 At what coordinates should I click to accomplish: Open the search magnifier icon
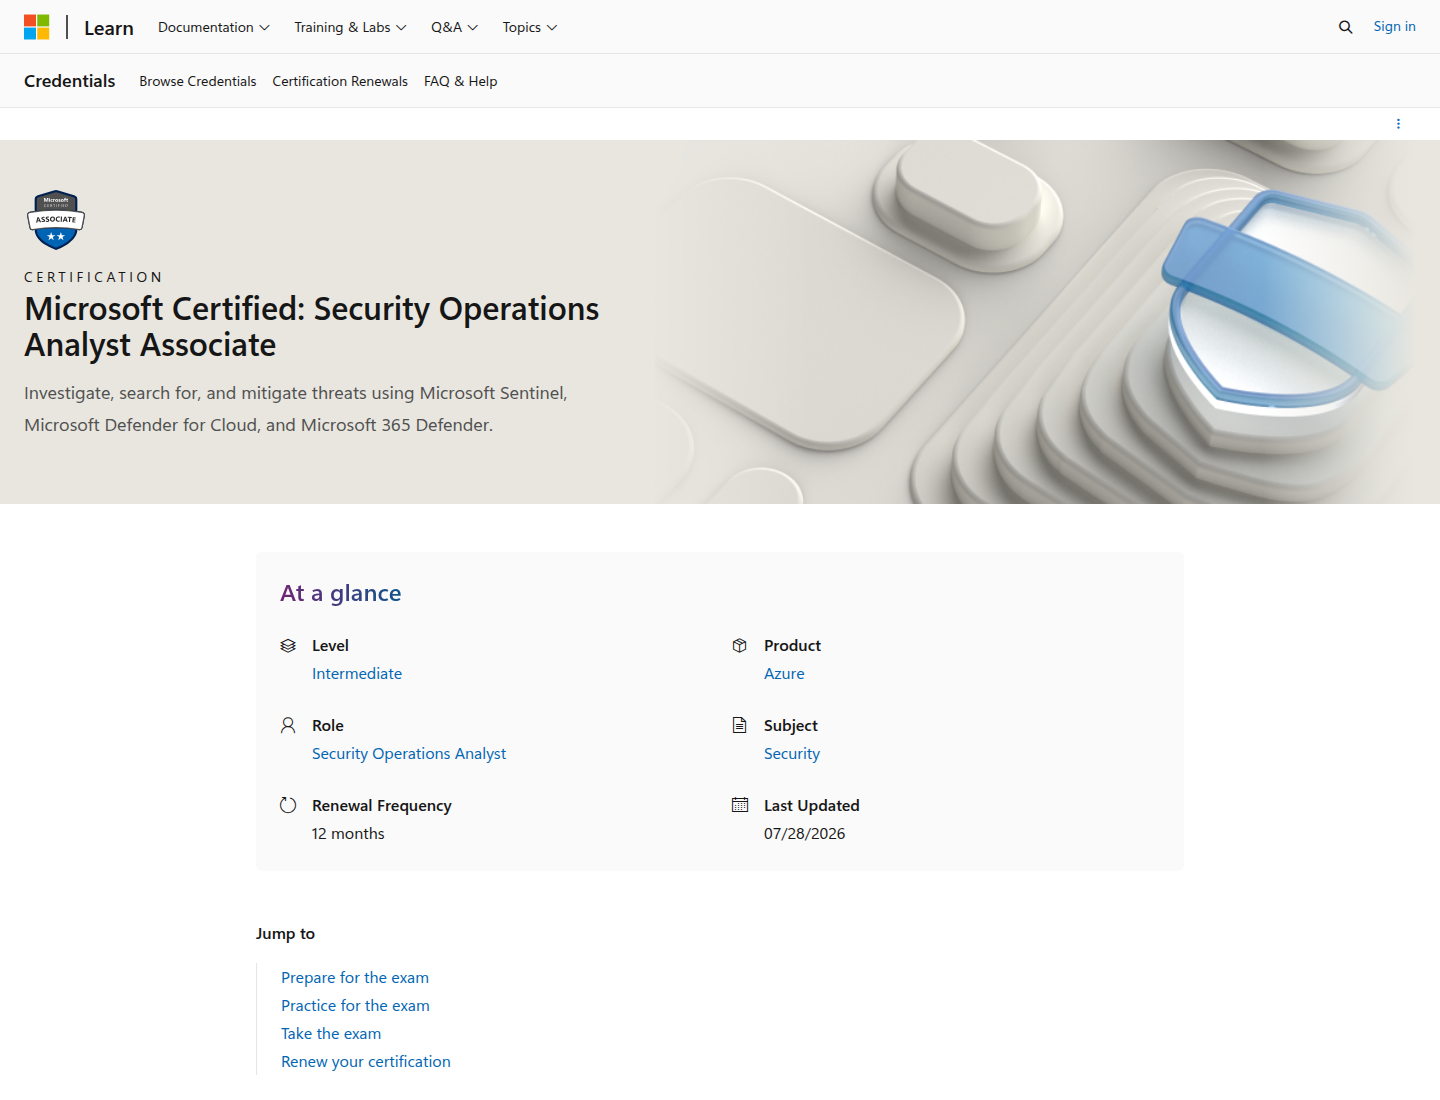coord(1345,27)
